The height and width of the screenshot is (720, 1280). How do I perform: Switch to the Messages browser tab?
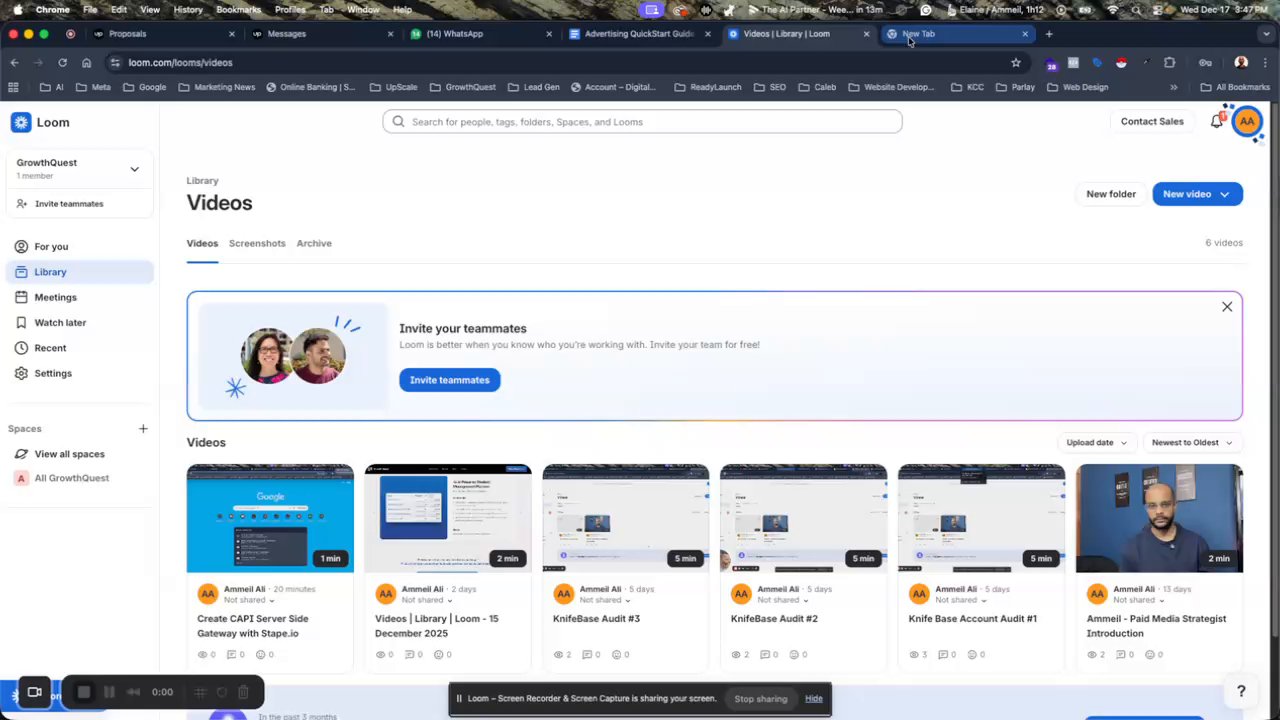[321, 34]
